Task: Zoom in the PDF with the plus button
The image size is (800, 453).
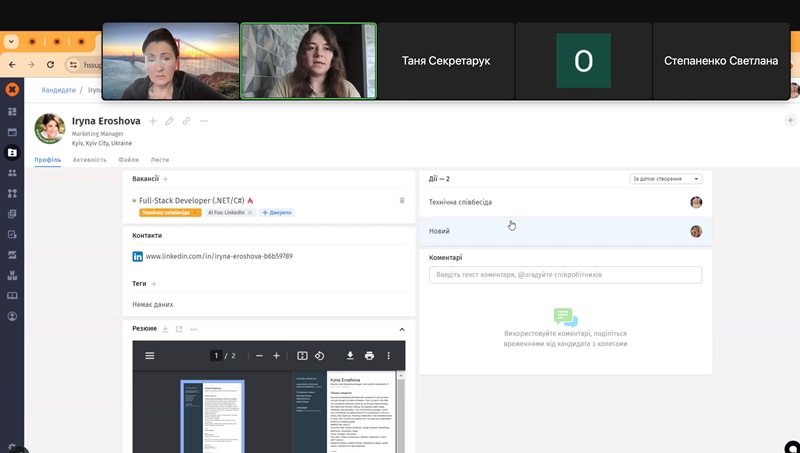Action: (276, 355)
